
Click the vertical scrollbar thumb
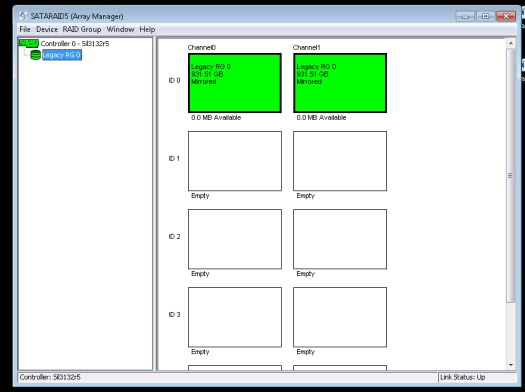point(511,175)
